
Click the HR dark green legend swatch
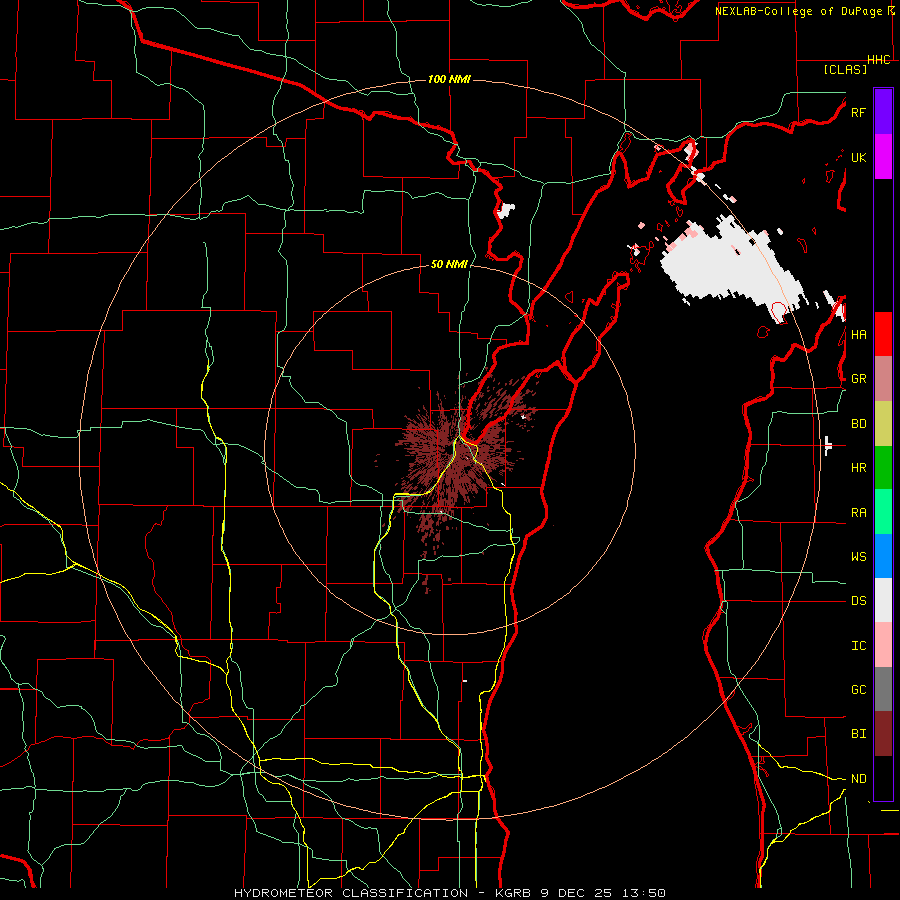[883, 468]
